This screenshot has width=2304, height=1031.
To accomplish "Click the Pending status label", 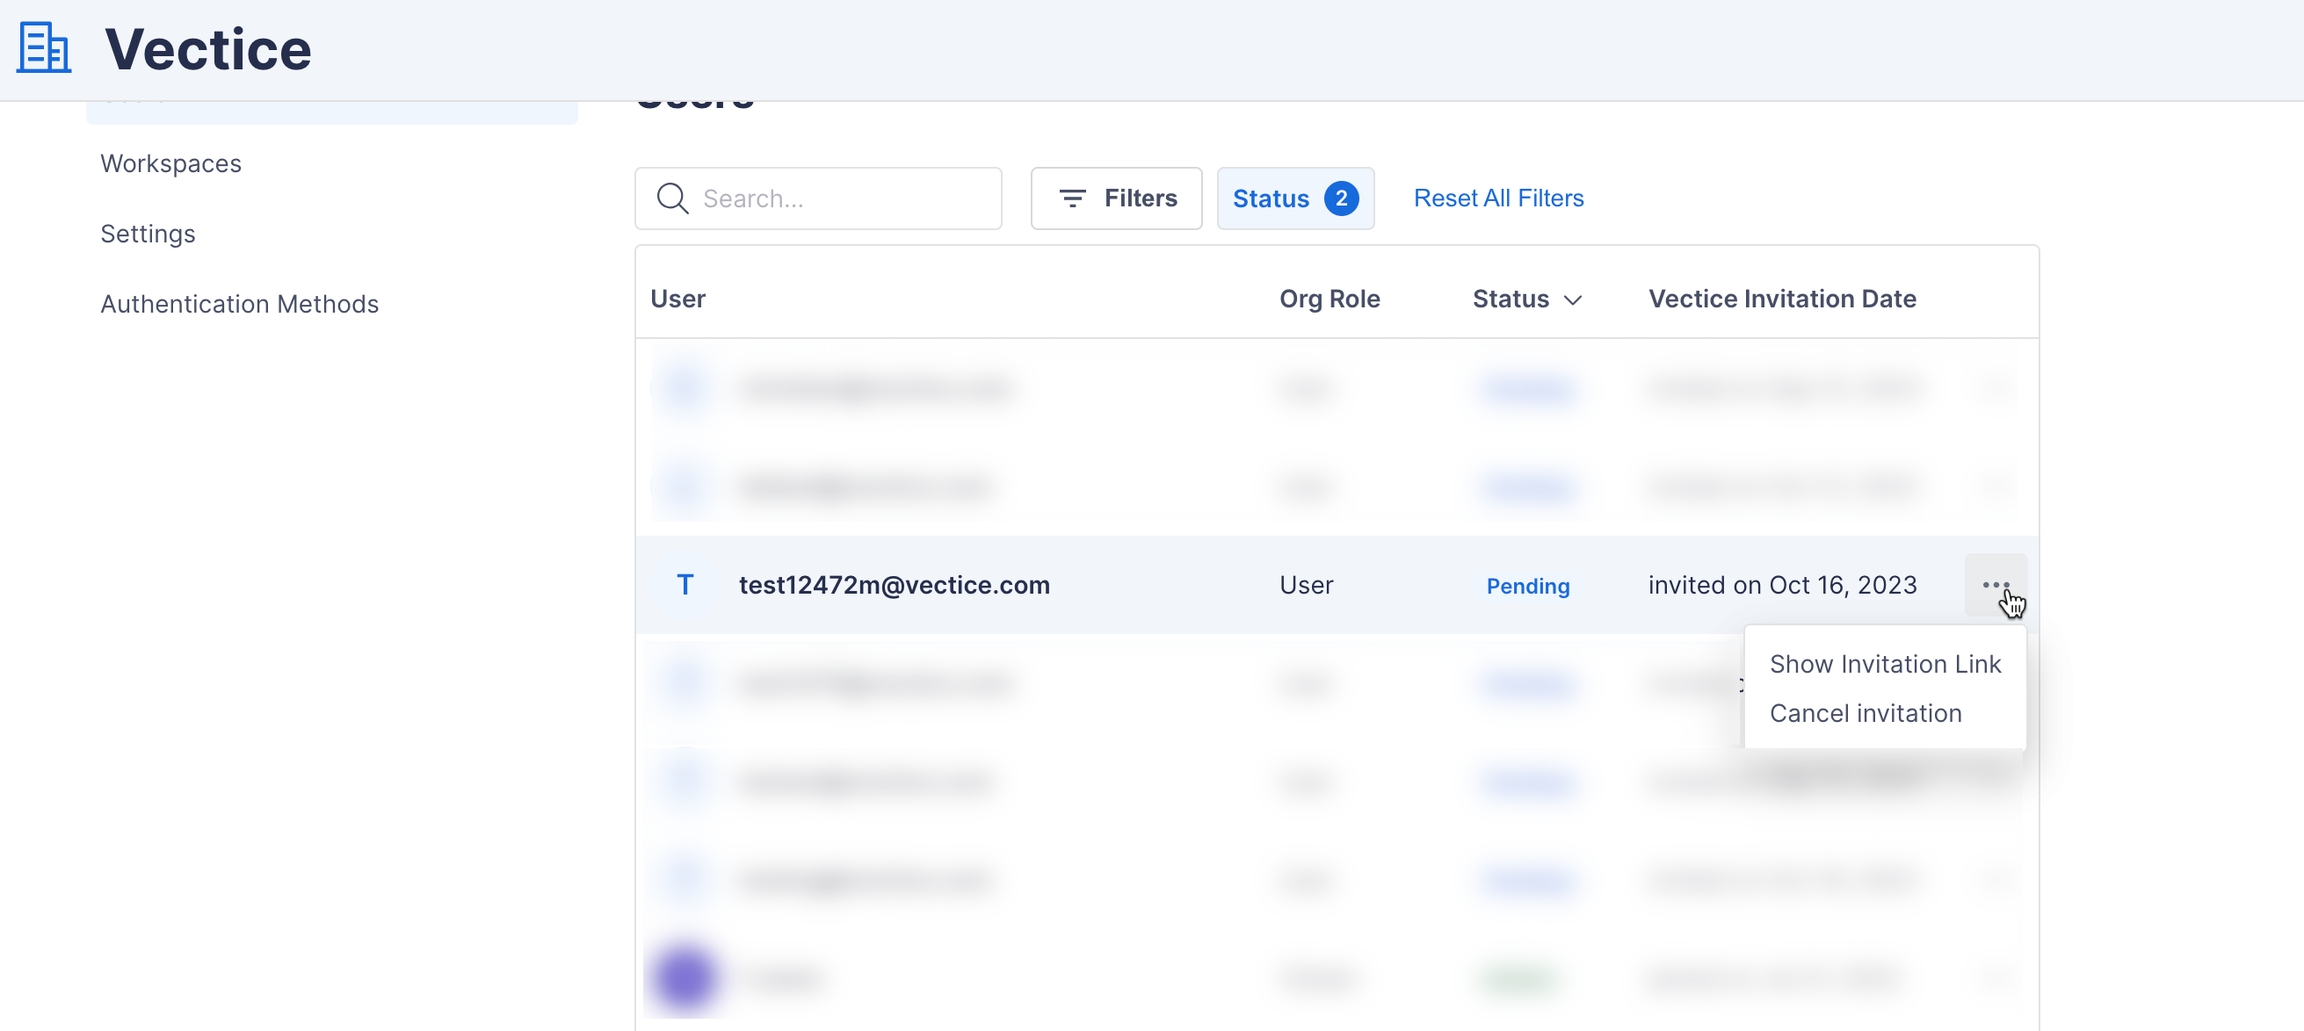I will coord(1527,586).
